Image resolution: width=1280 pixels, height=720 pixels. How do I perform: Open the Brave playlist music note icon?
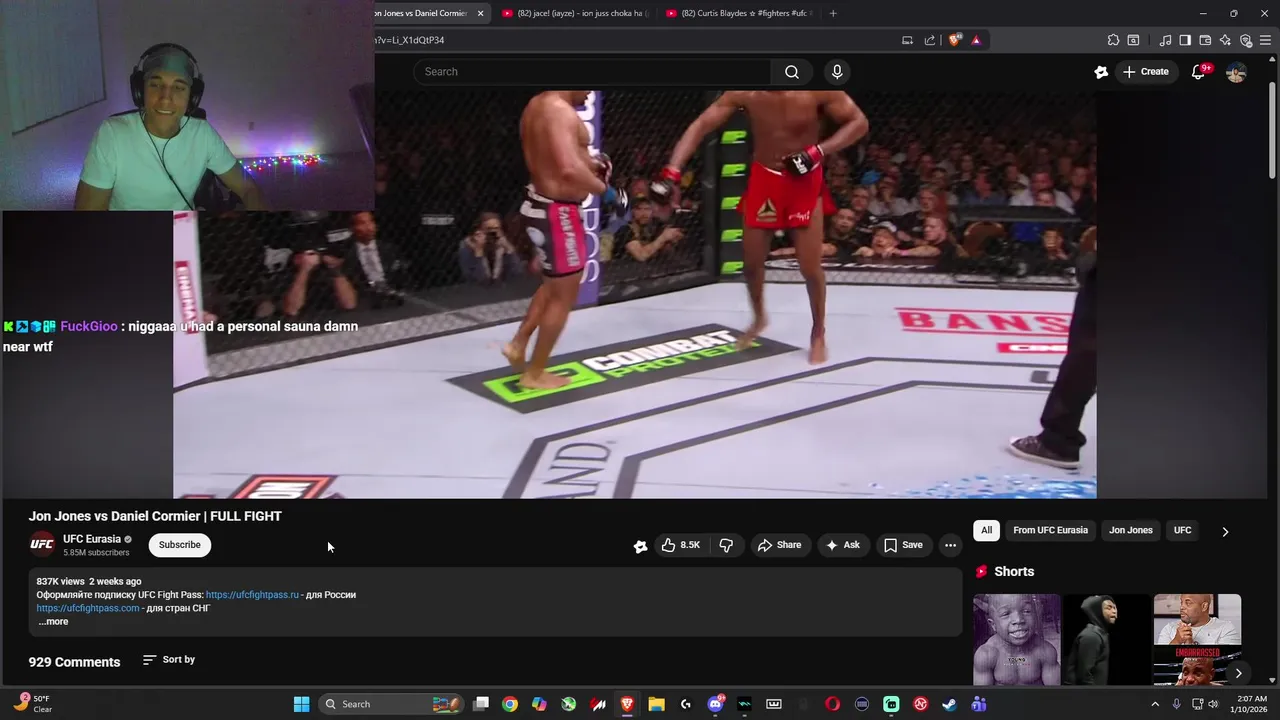[1165, 40]
